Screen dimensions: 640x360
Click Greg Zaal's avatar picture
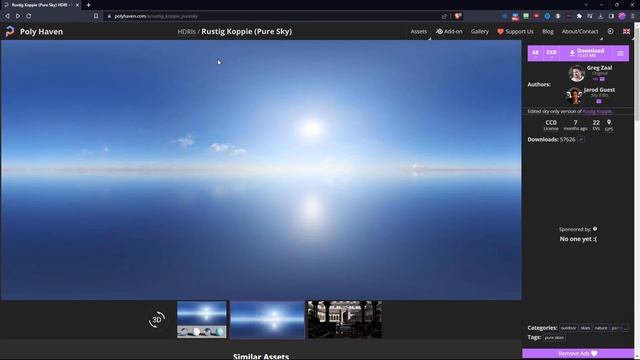(x=576, y=73)
